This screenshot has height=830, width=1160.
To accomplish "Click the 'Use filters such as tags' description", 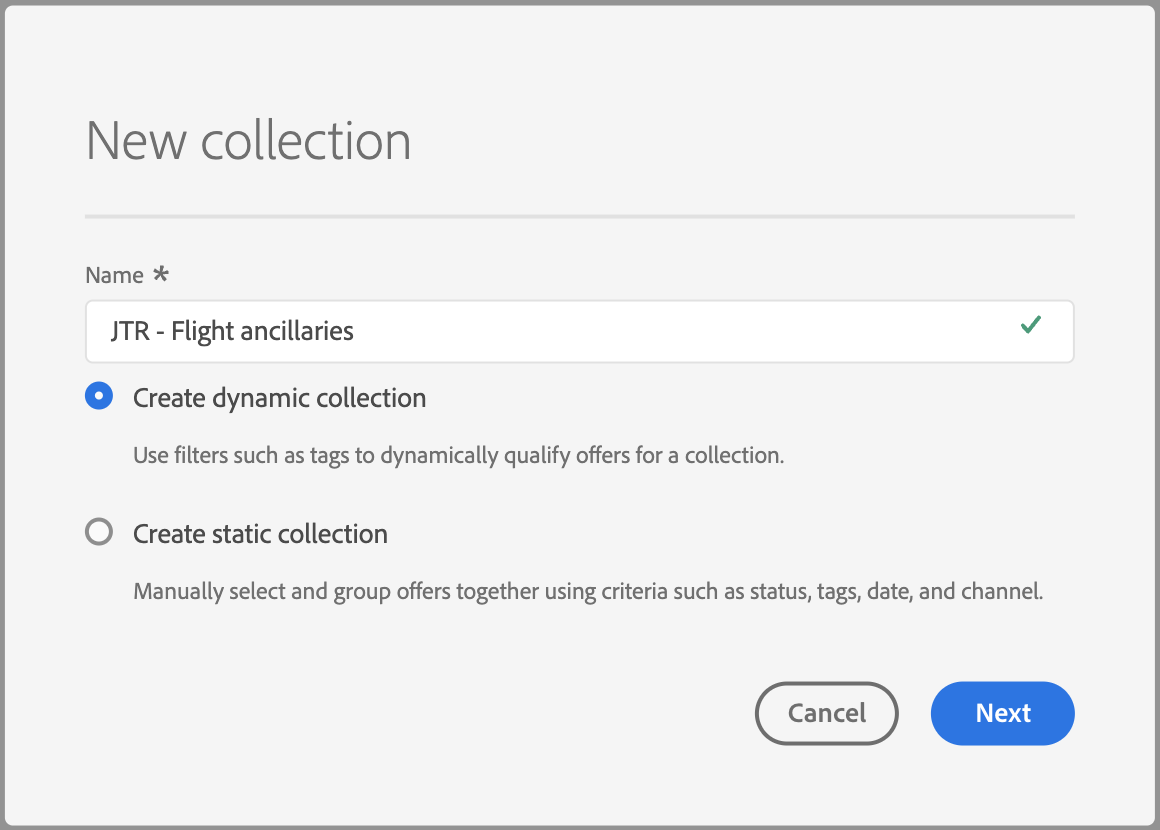I will (459, 455).
